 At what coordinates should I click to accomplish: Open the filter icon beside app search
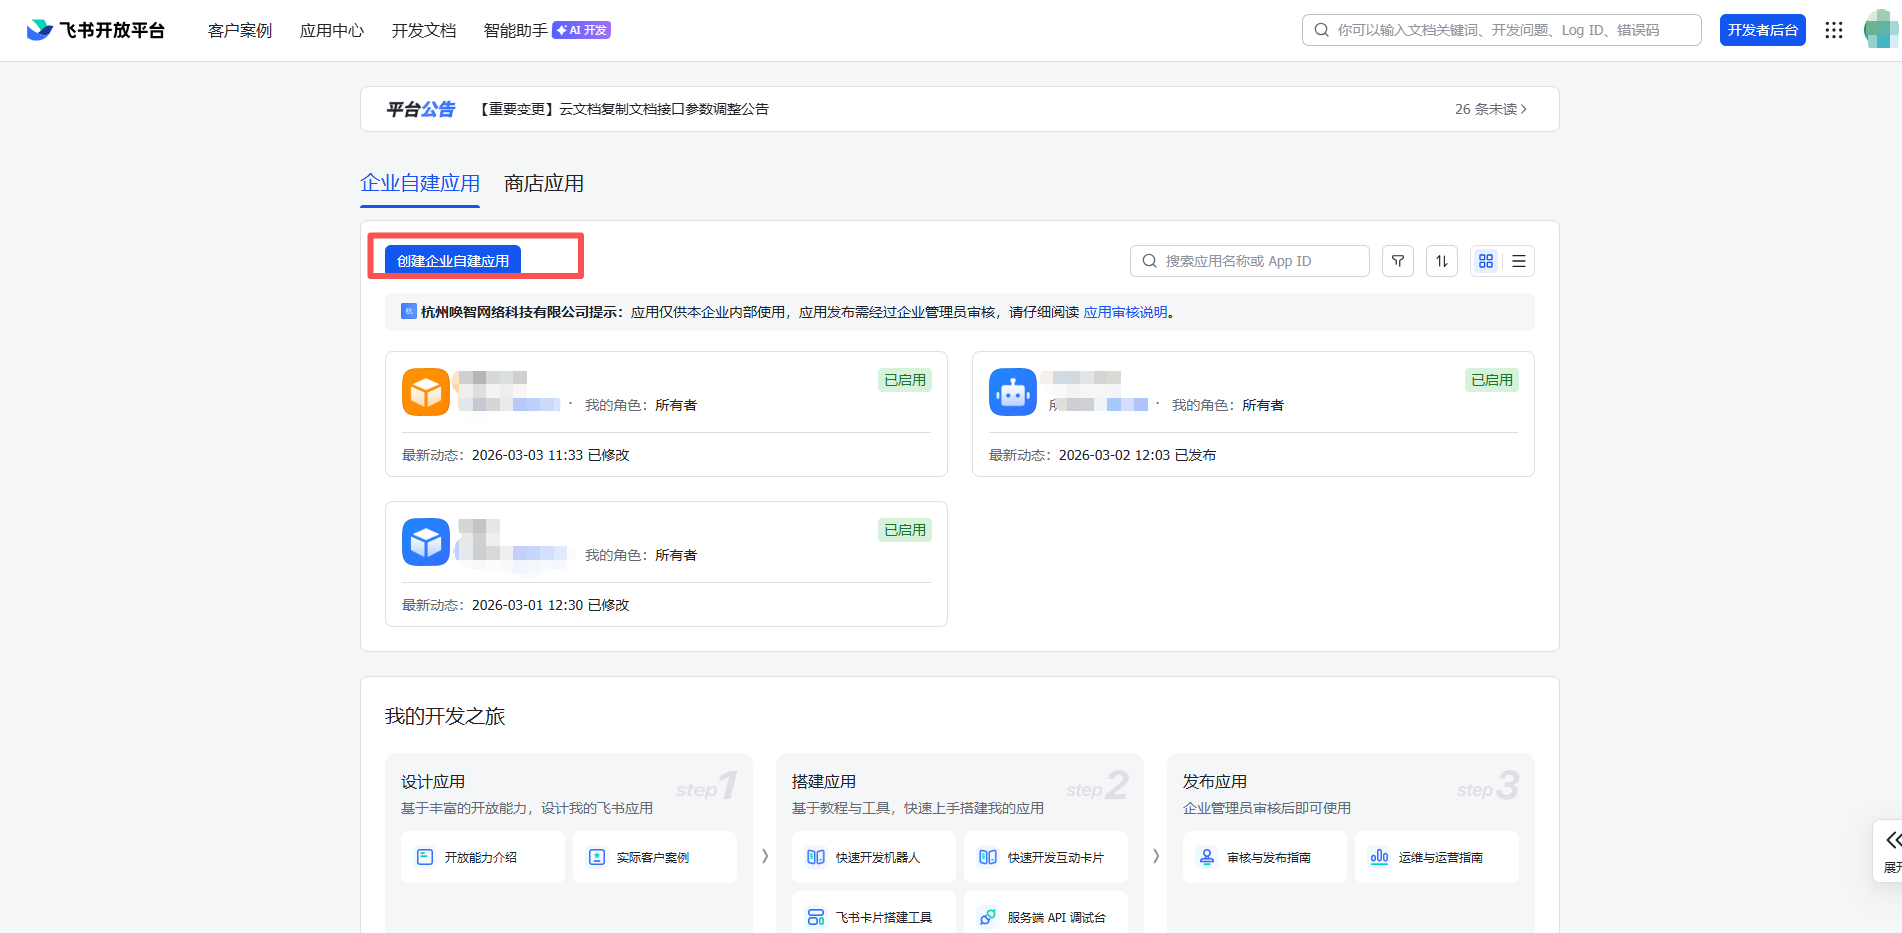tap(1397, 261)
